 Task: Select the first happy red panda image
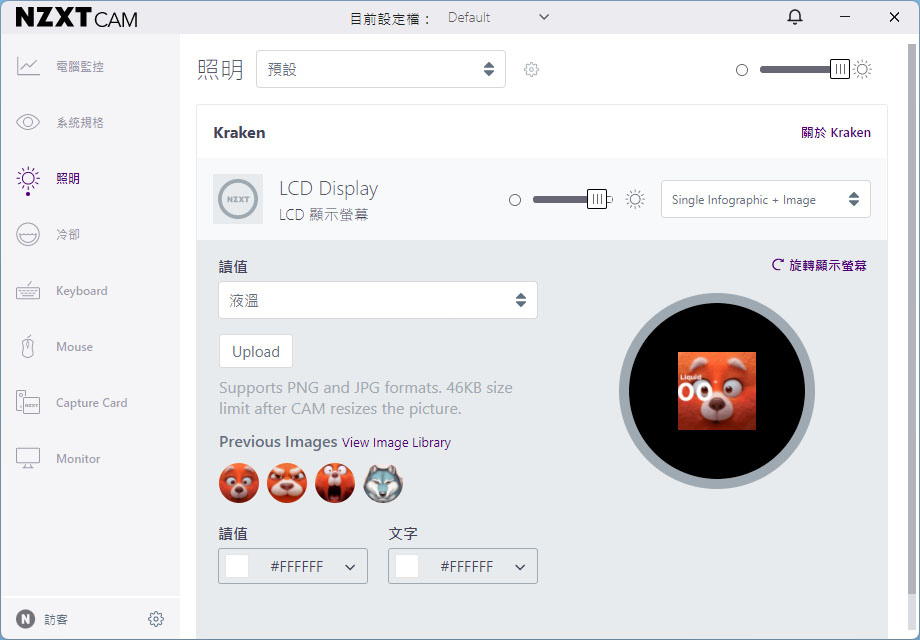[239, 483]
